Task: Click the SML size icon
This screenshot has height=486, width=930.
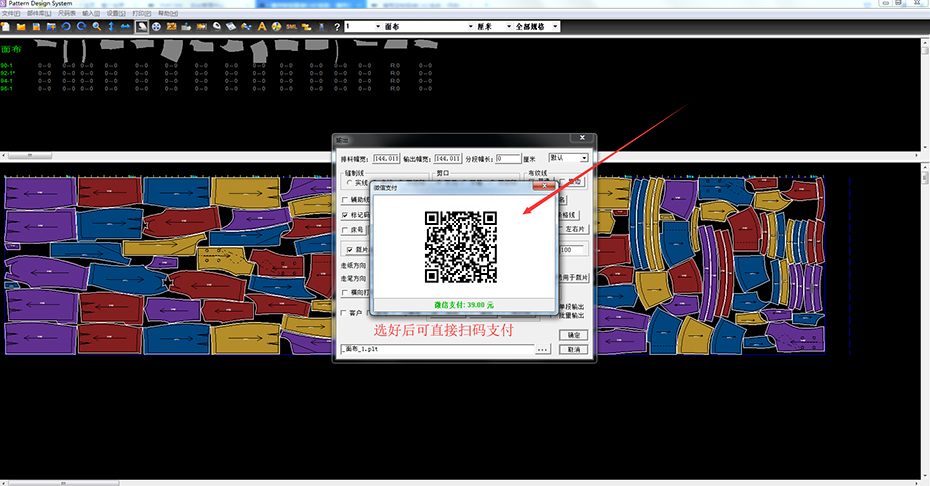Action: 290,26
